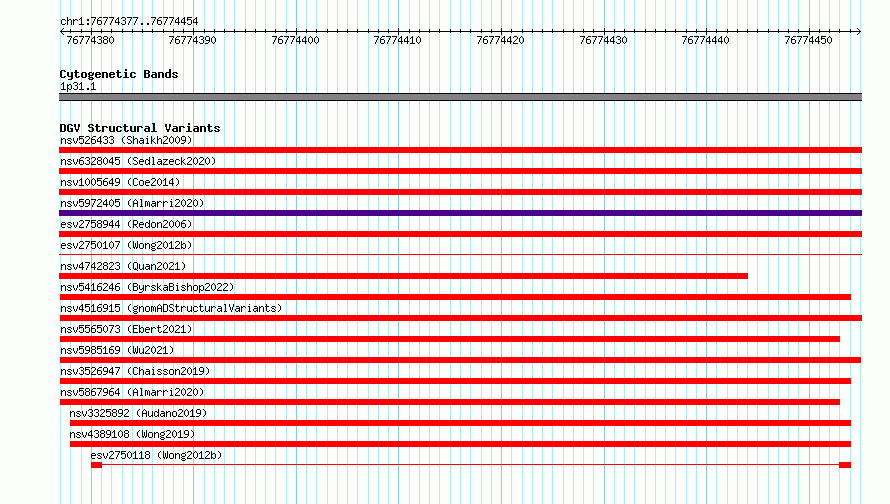Click ruler position 76774400
This screenshot has height=504, width=890.
tap(295, 40)
